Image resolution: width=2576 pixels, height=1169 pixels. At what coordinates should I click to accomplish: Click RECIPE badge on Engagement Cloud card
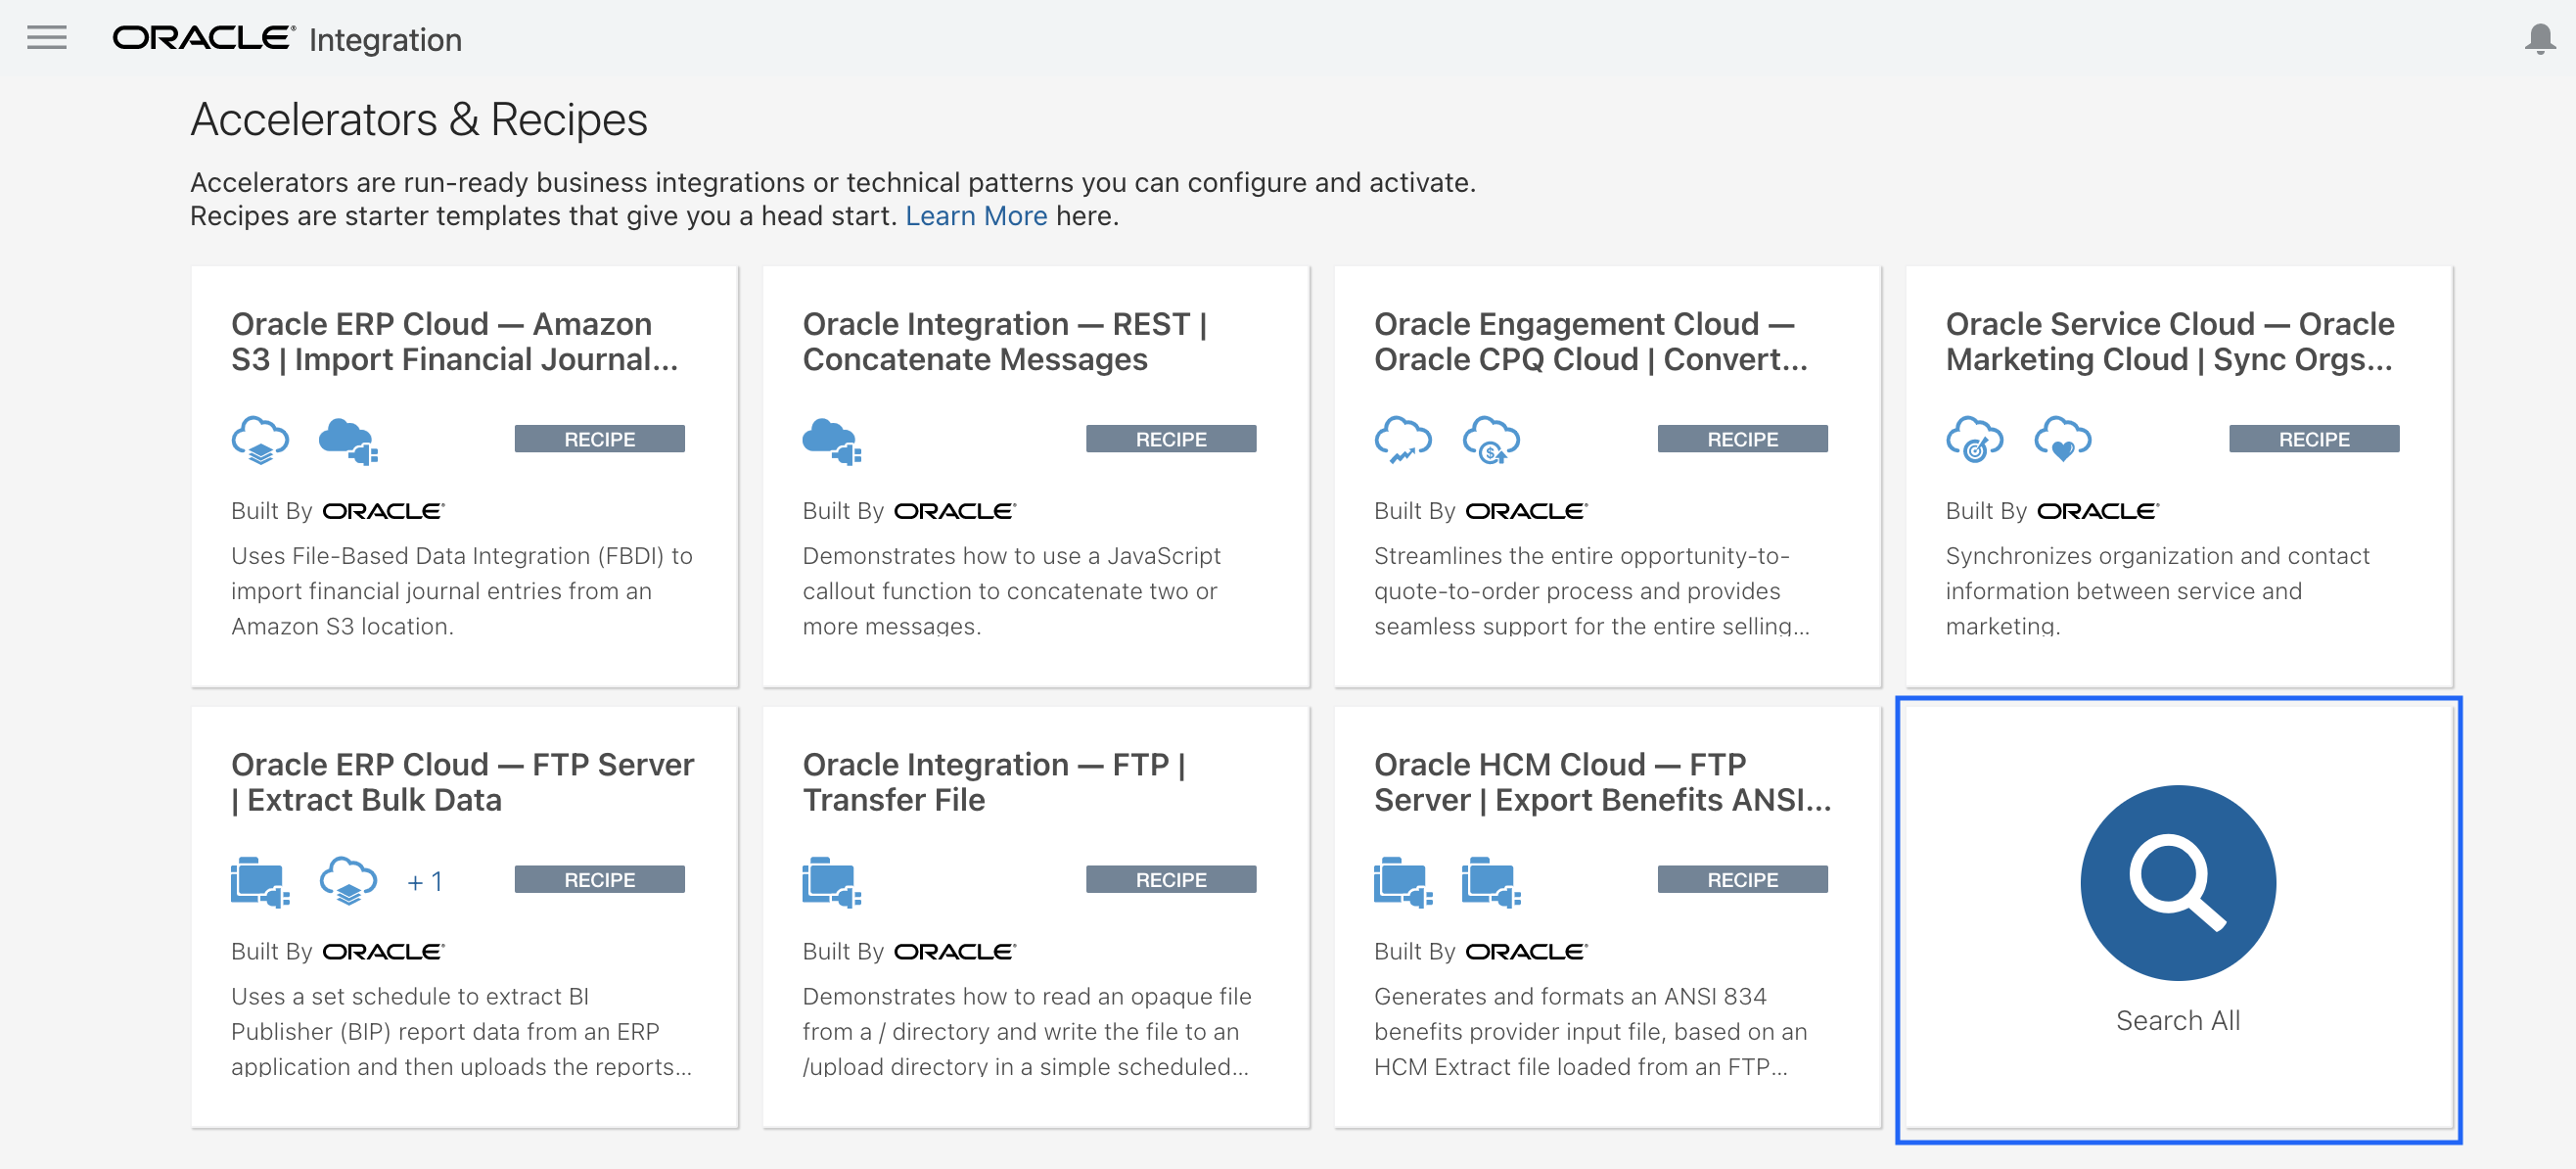coord(1742,439)
